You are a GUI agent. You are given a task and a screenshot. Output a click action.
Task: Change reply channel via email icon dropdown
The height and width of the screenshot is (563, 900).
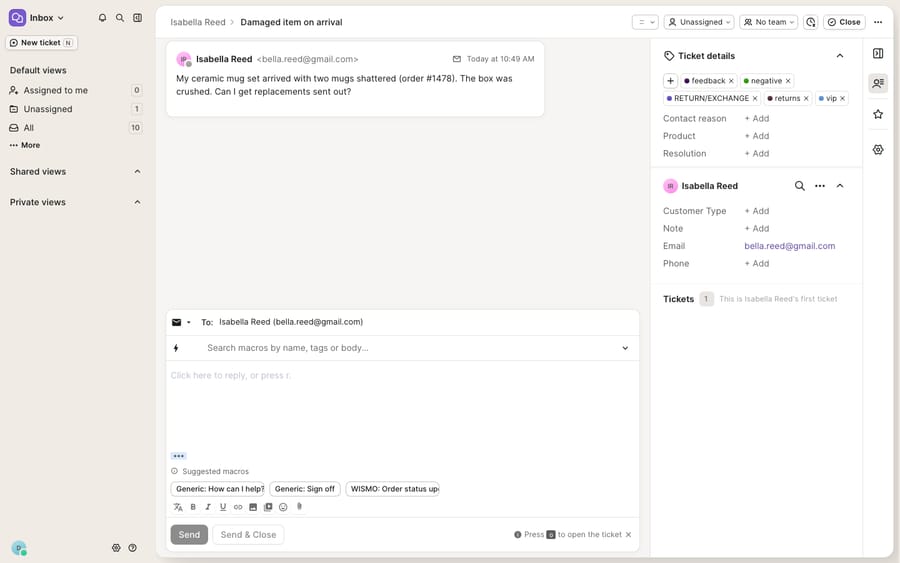click(181, 323)
